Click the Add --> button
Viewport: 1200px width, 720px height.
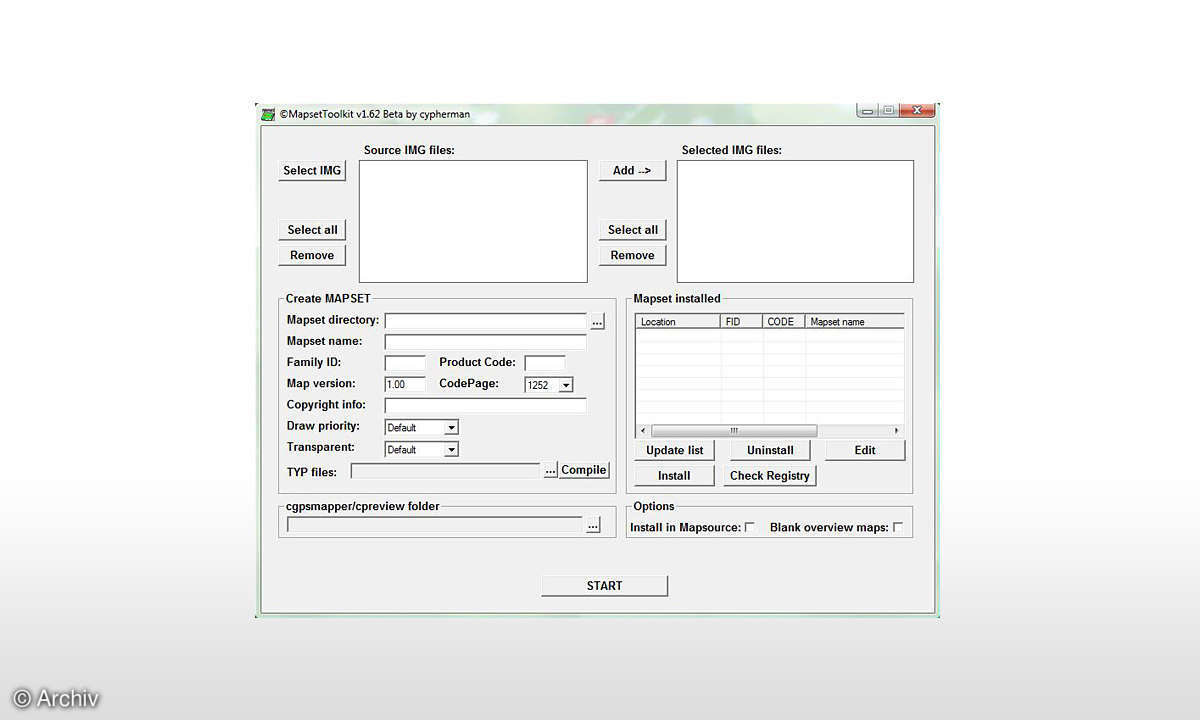pyautogui.click(x=632, y=170)
